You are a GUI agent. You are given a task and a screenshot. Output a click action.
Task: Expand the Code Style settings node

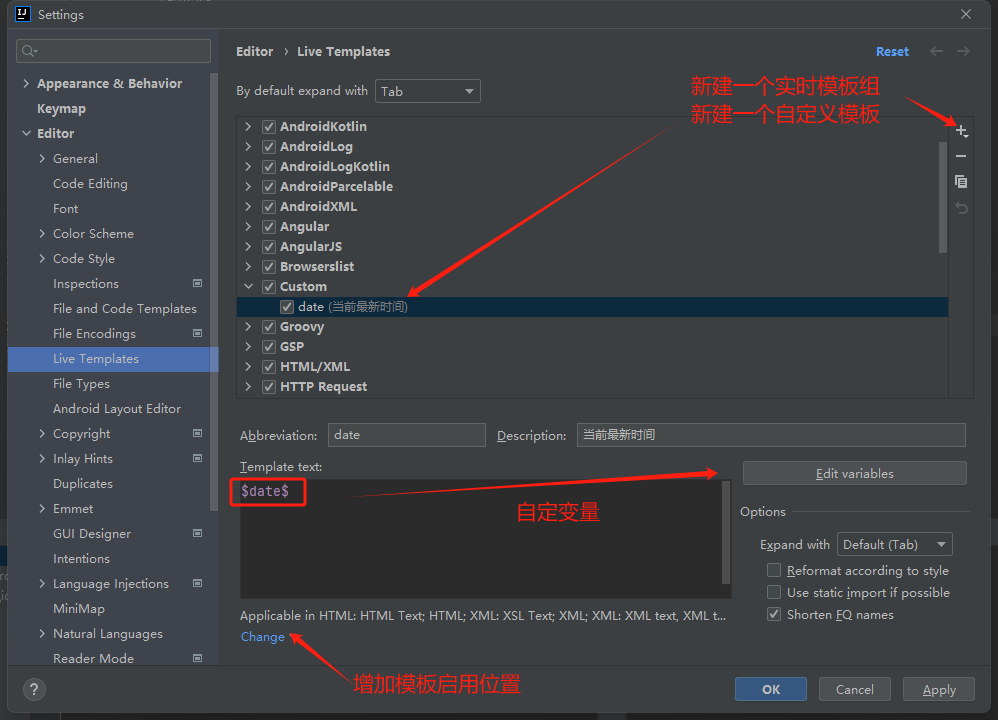(42, 258)
